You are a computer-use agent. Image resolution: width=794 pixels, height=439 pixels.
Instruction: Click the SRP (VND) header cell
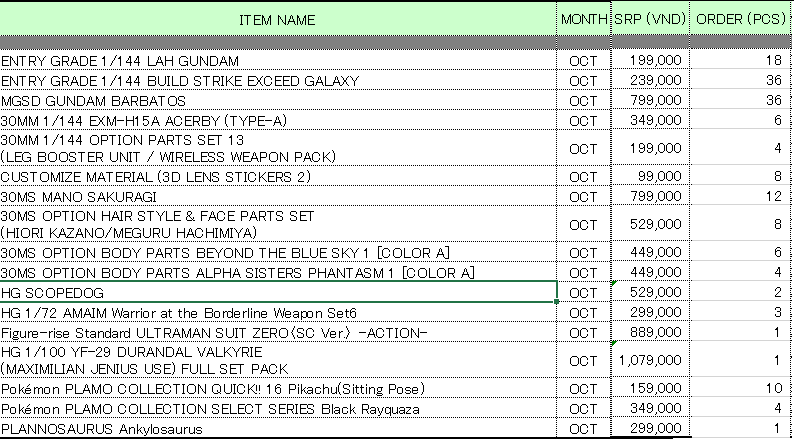(647, 20)
